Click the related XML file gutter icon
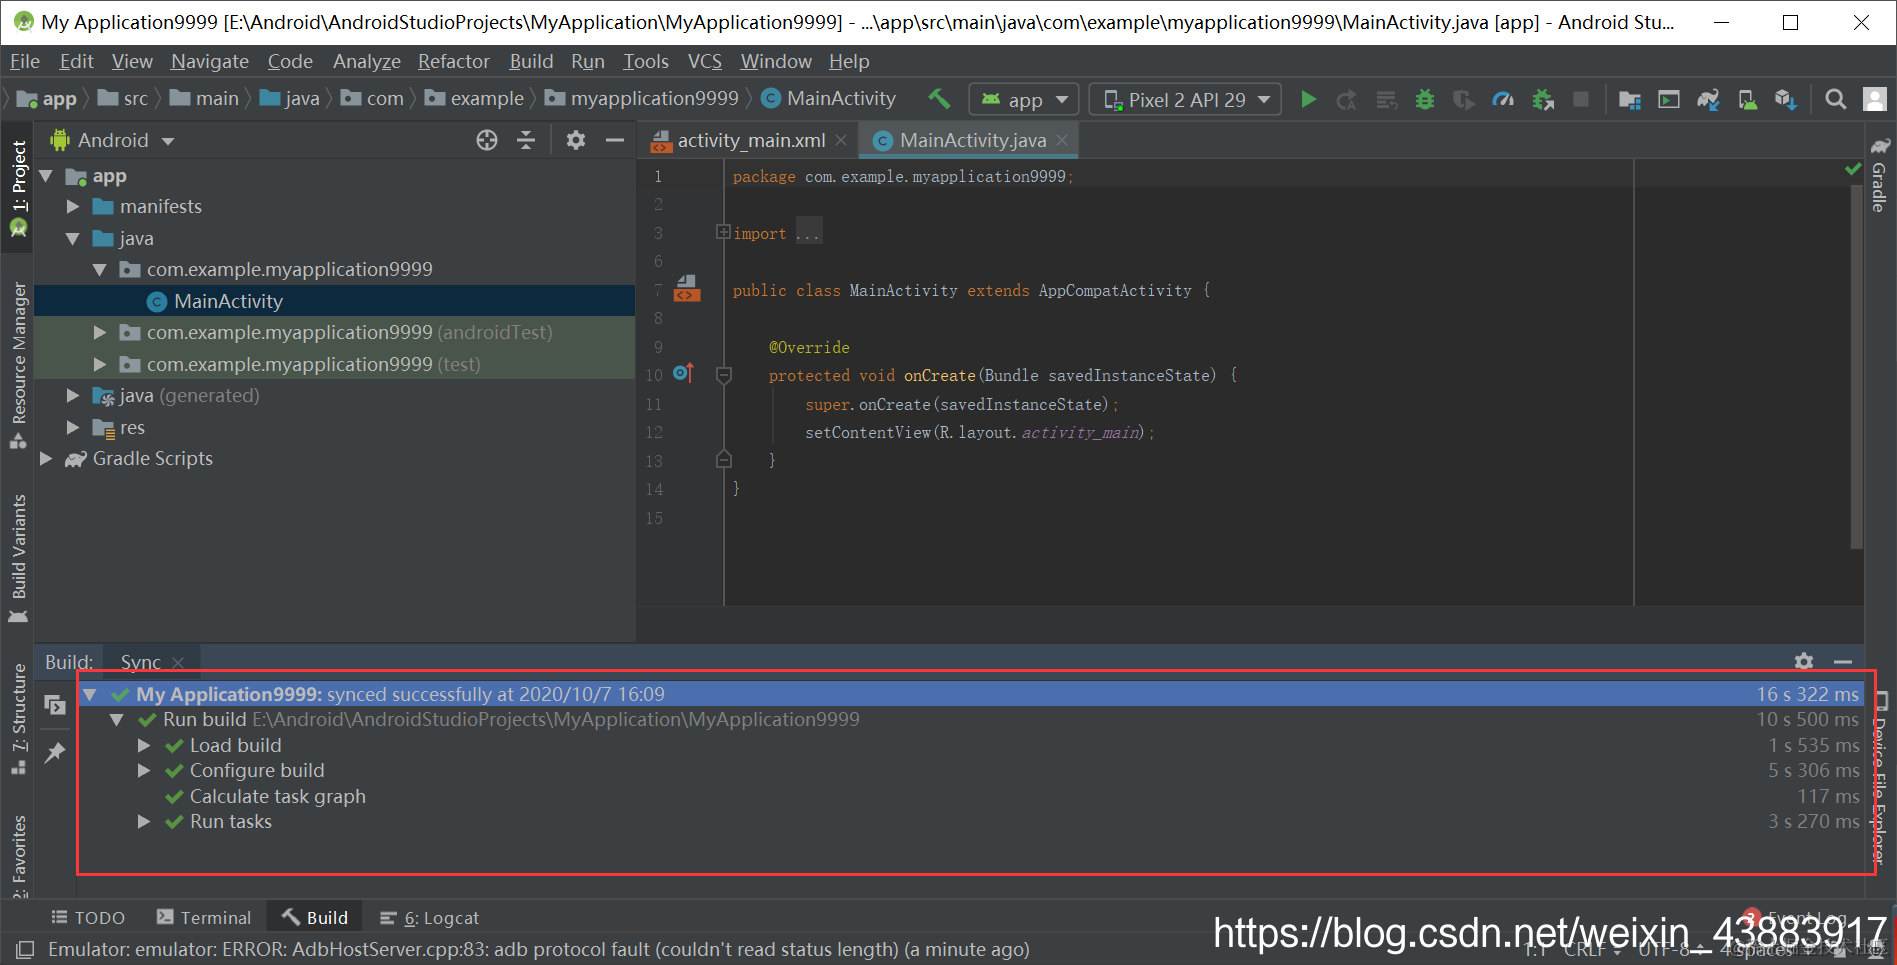Screen dimensions: 1897x965 (x=687, y=289)
